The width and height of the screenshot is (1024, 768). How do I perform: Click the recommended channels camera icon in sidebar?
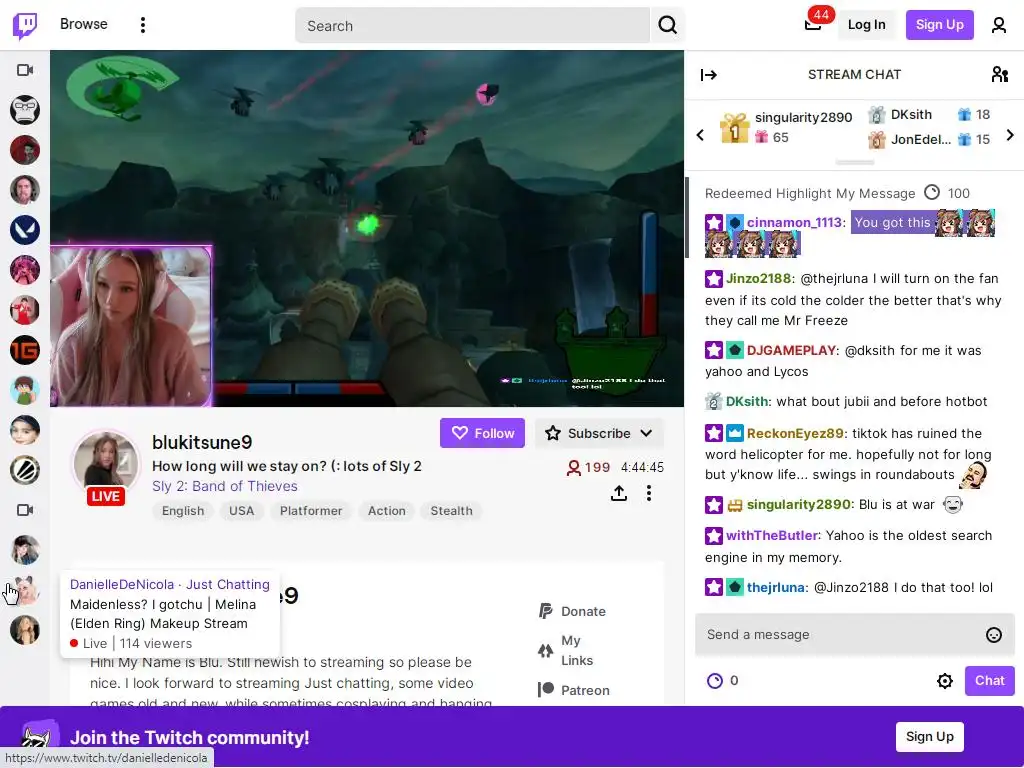click(x=25, y=510)
